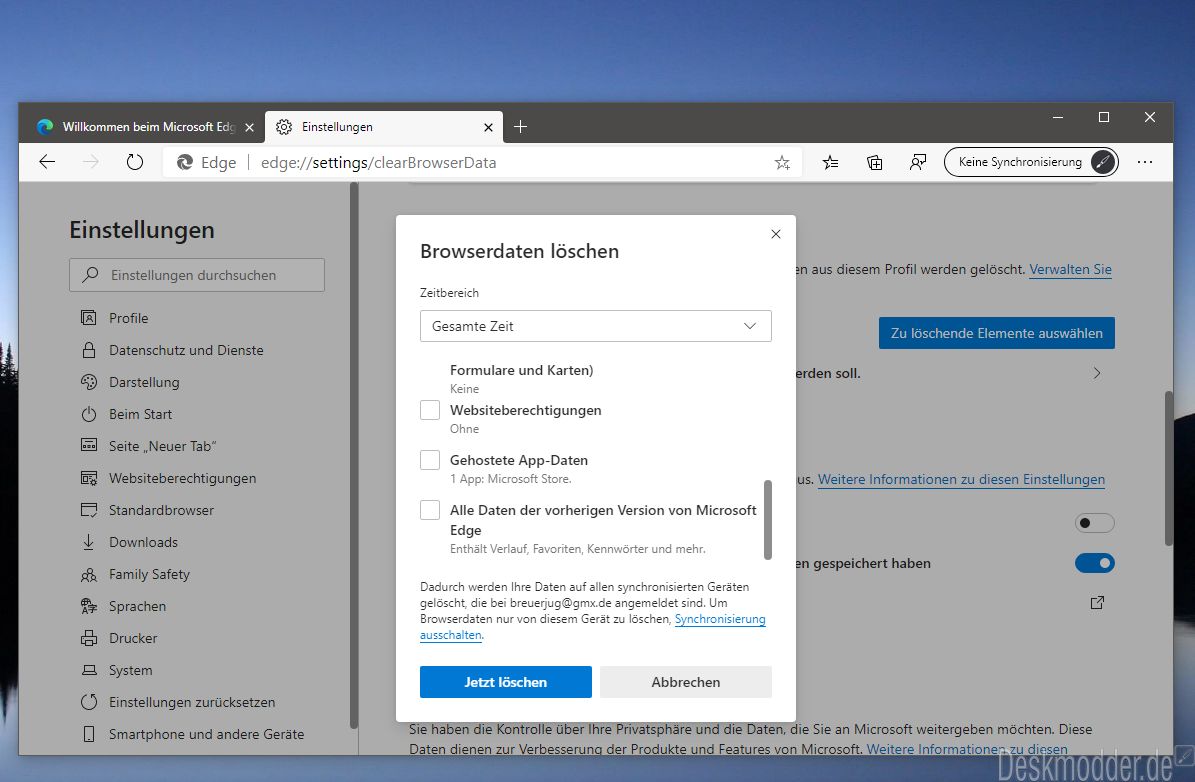Click the Formulare und Karten) label
This screenshot has width=1195, height=782.
[x=521, y=370]
